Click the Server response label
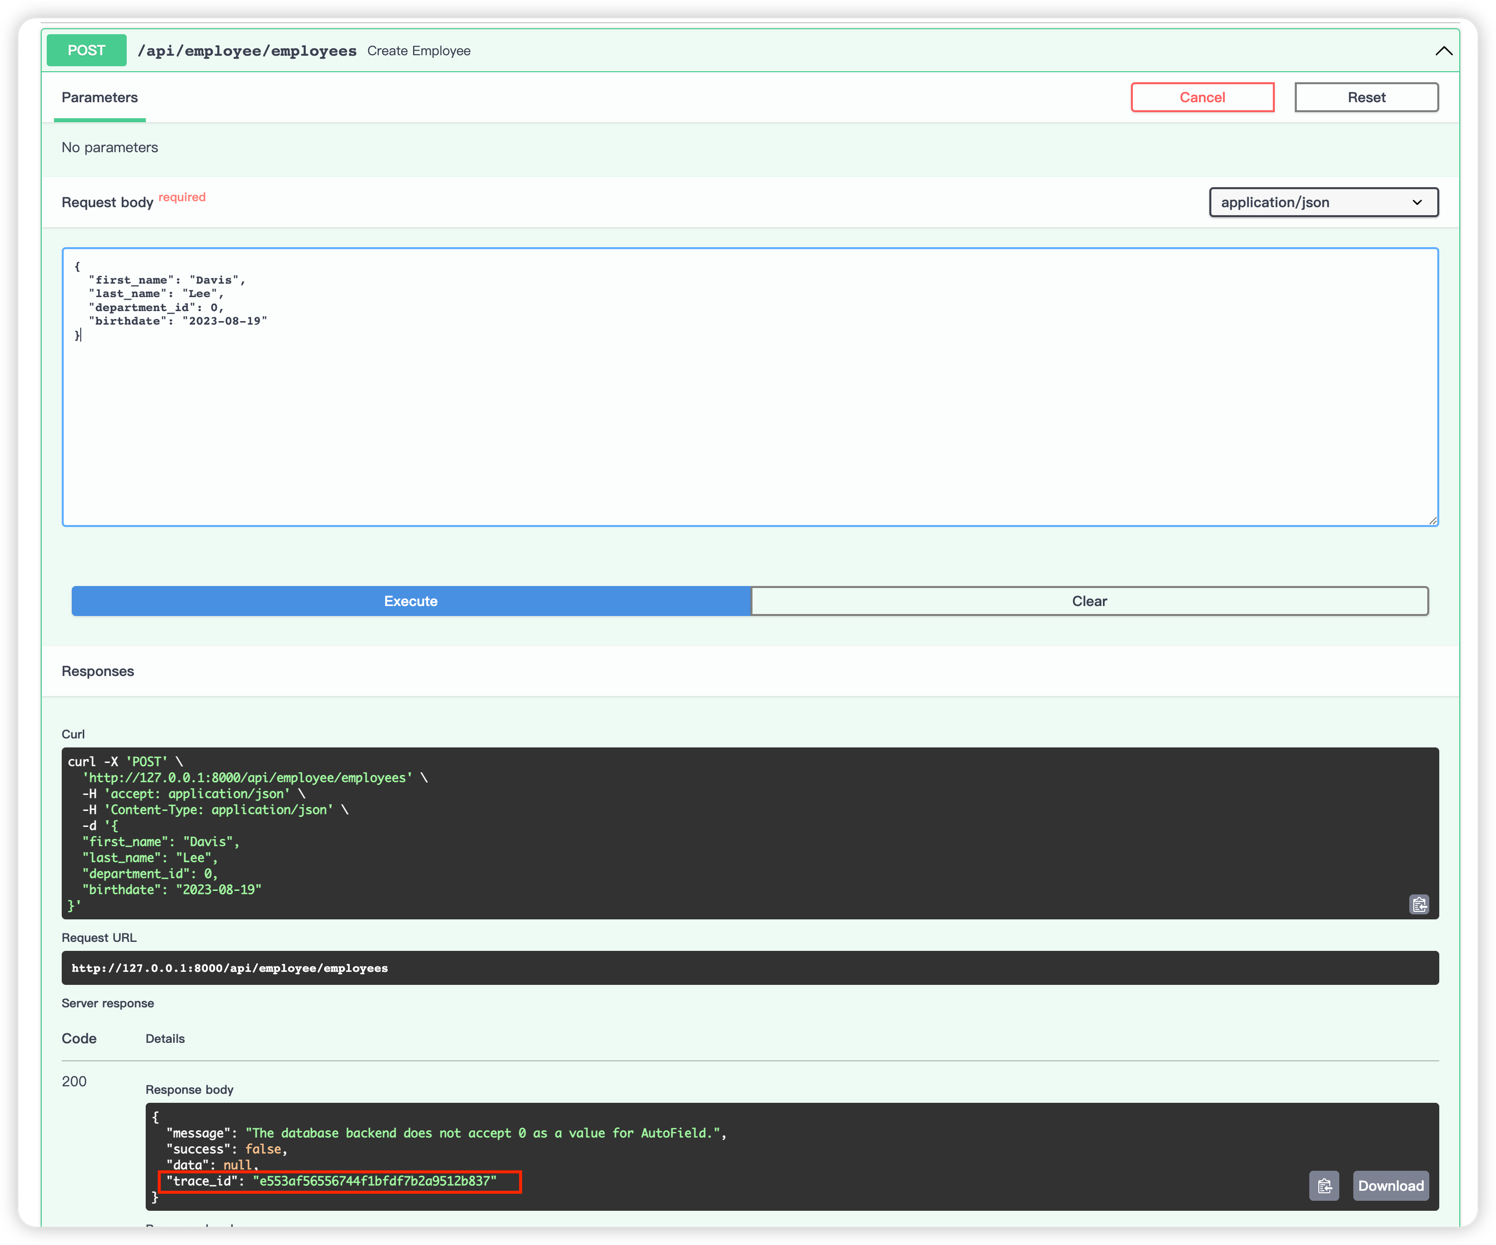The height and width of the screenshot is (1245, 1496). [x=108, y=1003]
